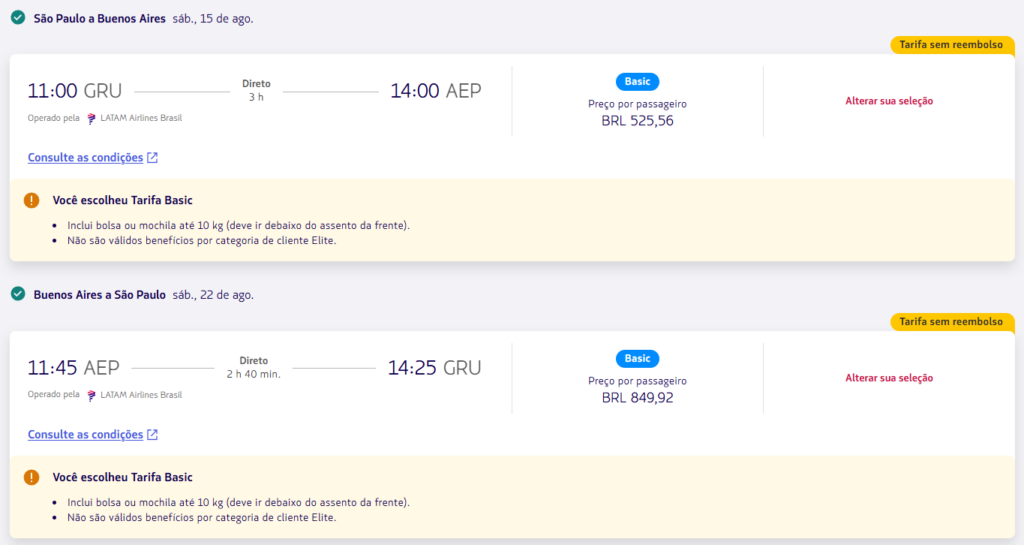Click the BRL 525,56 price
Screen dimensions: 1024x545
coord(637,121)
